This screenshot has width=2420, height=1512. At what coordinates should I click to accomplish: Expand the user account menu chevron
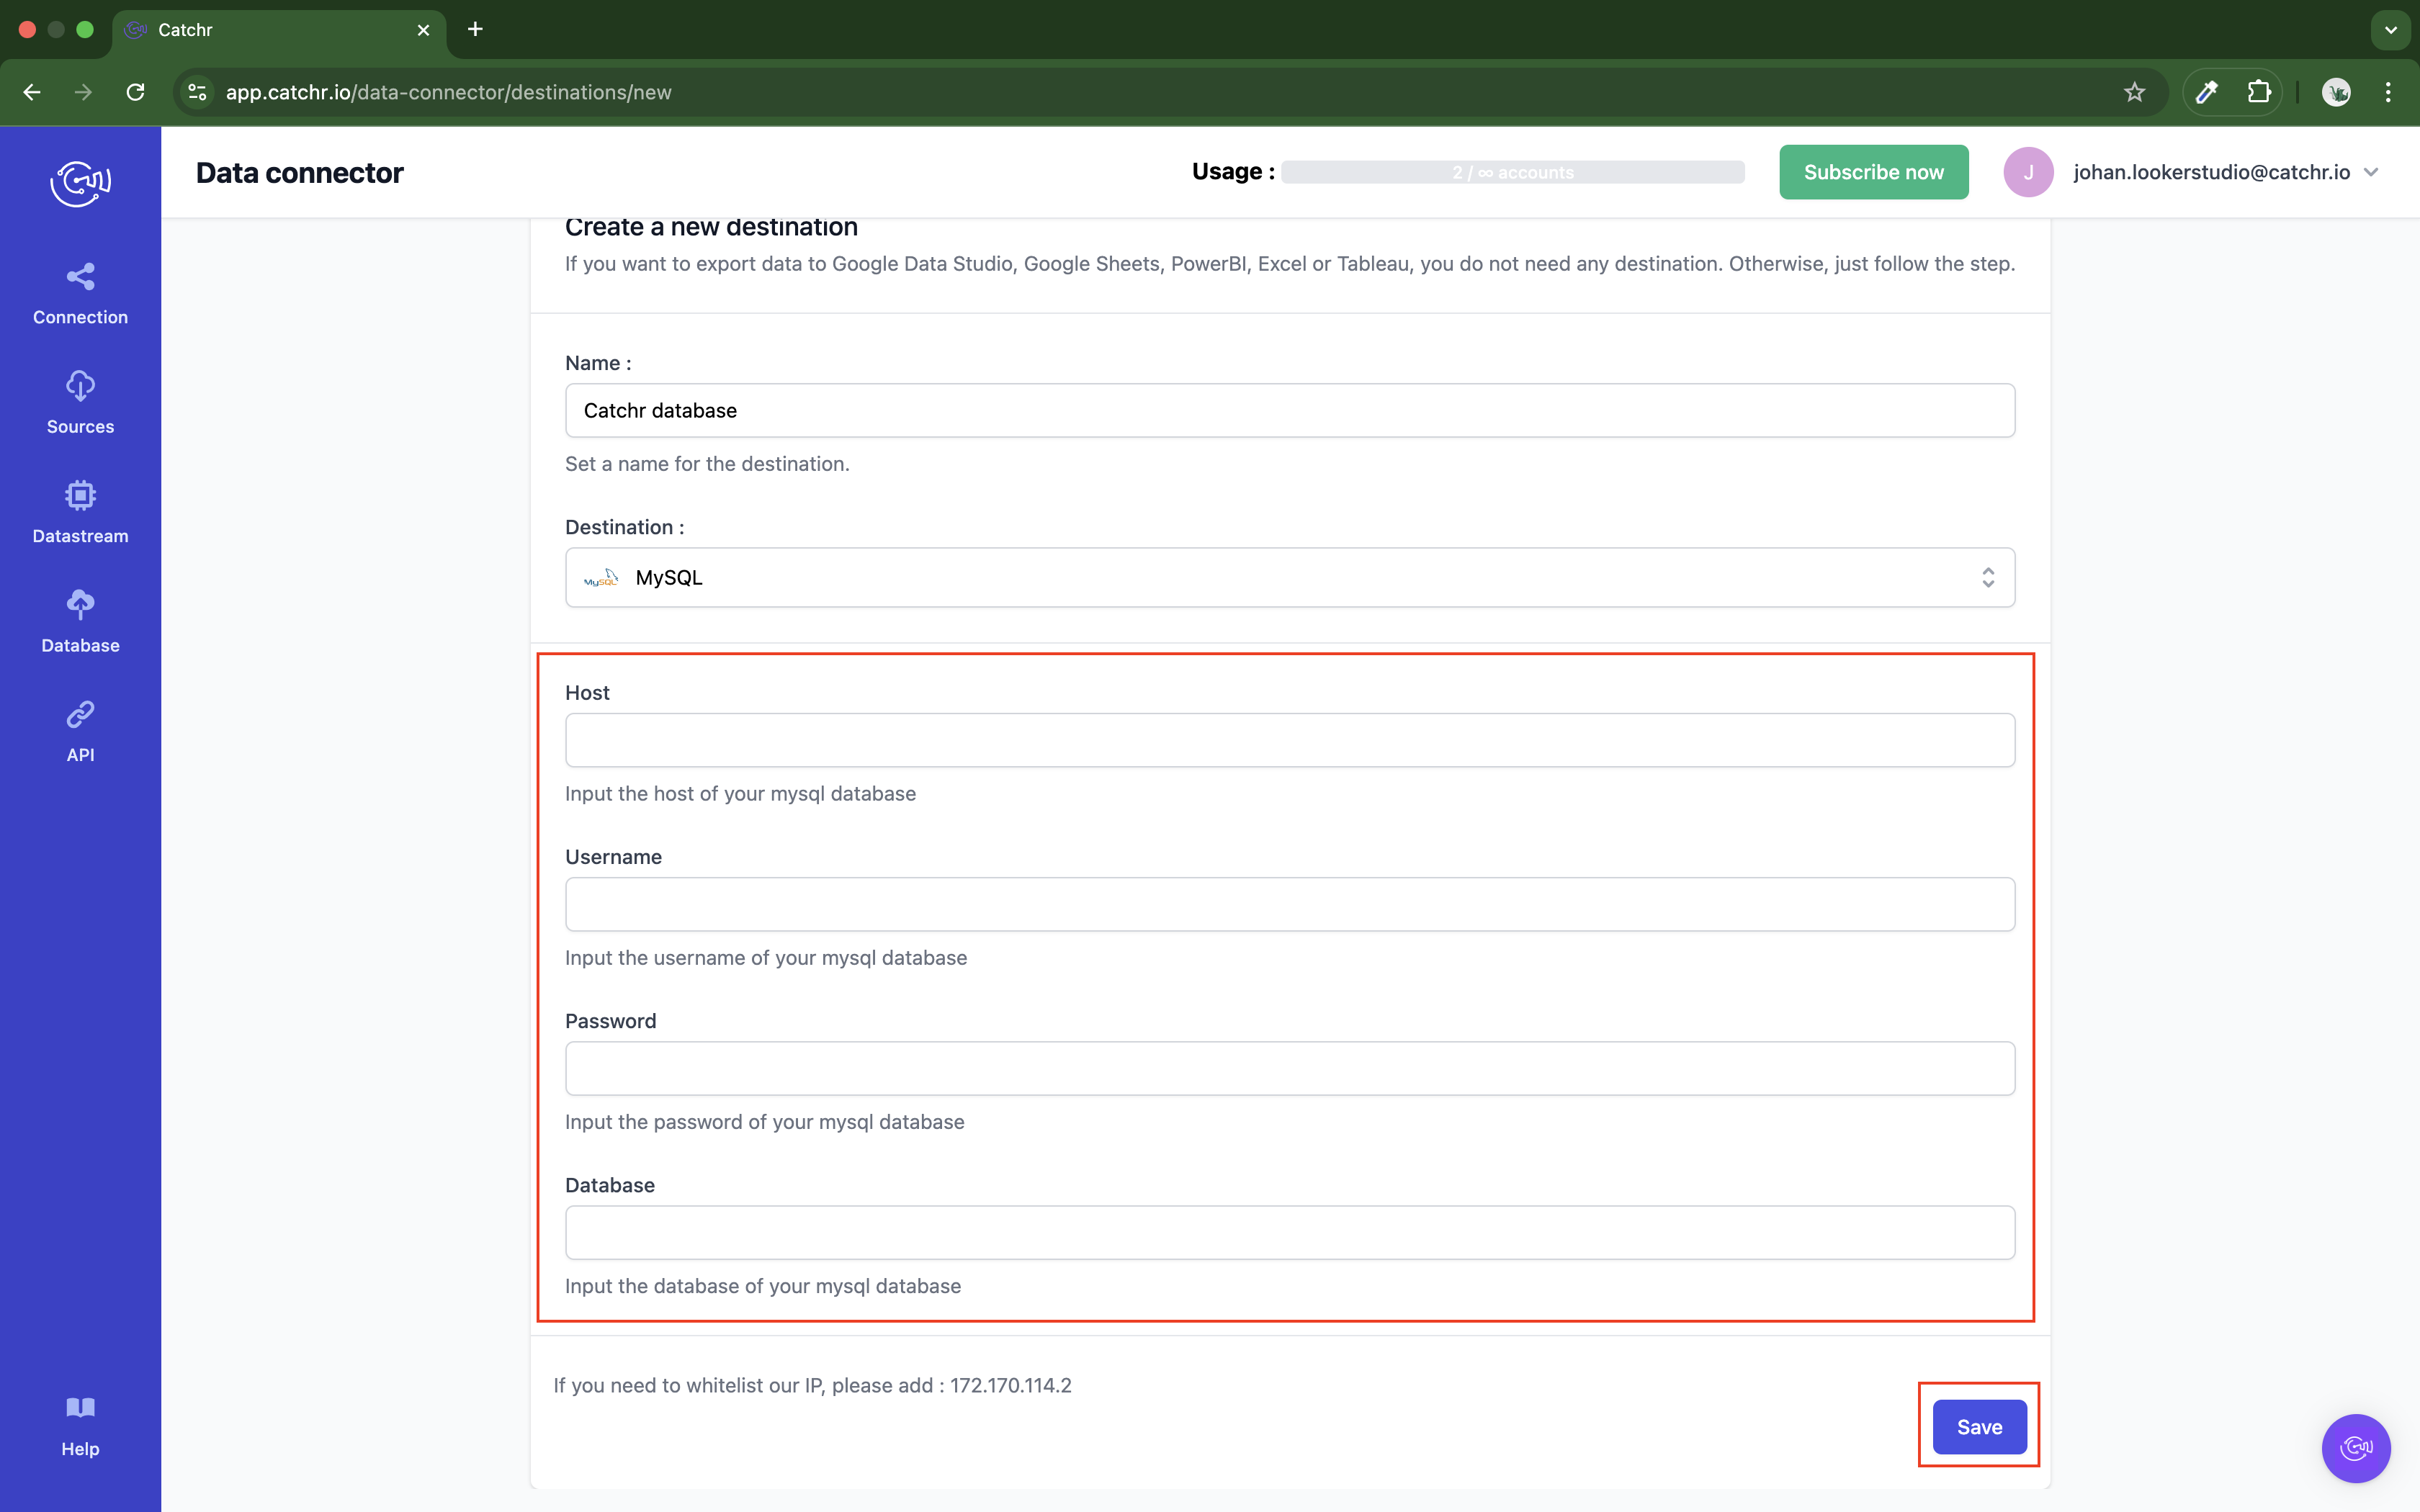(2371, 172)
